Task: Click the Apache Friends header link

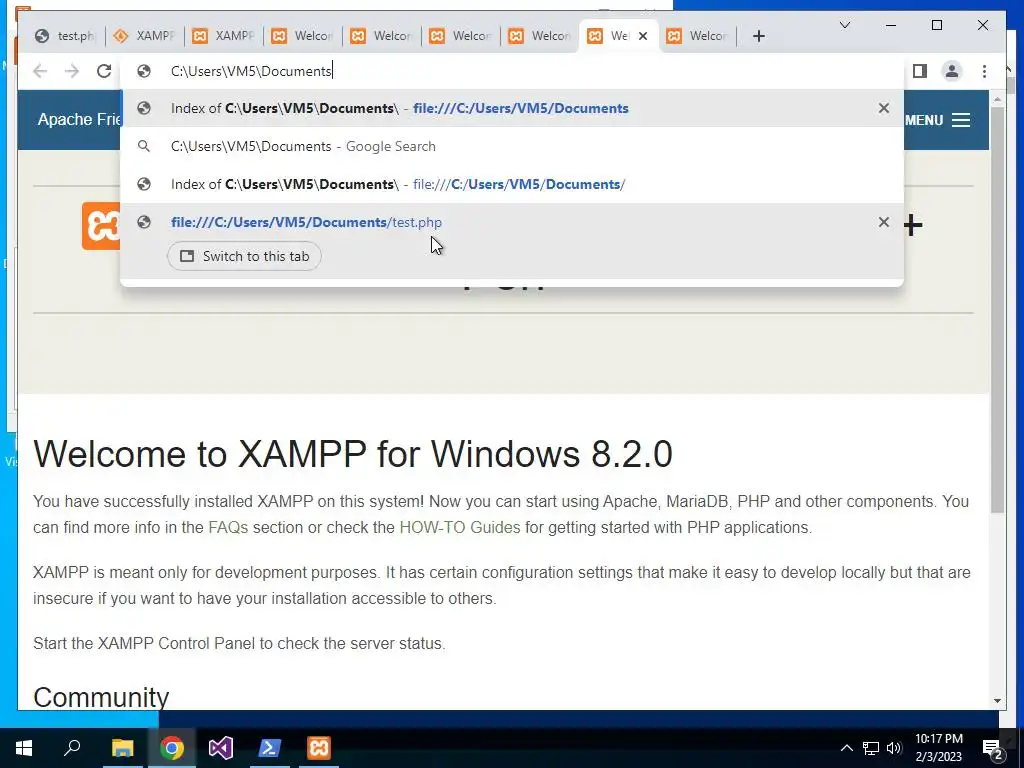Action: (79, 120)
